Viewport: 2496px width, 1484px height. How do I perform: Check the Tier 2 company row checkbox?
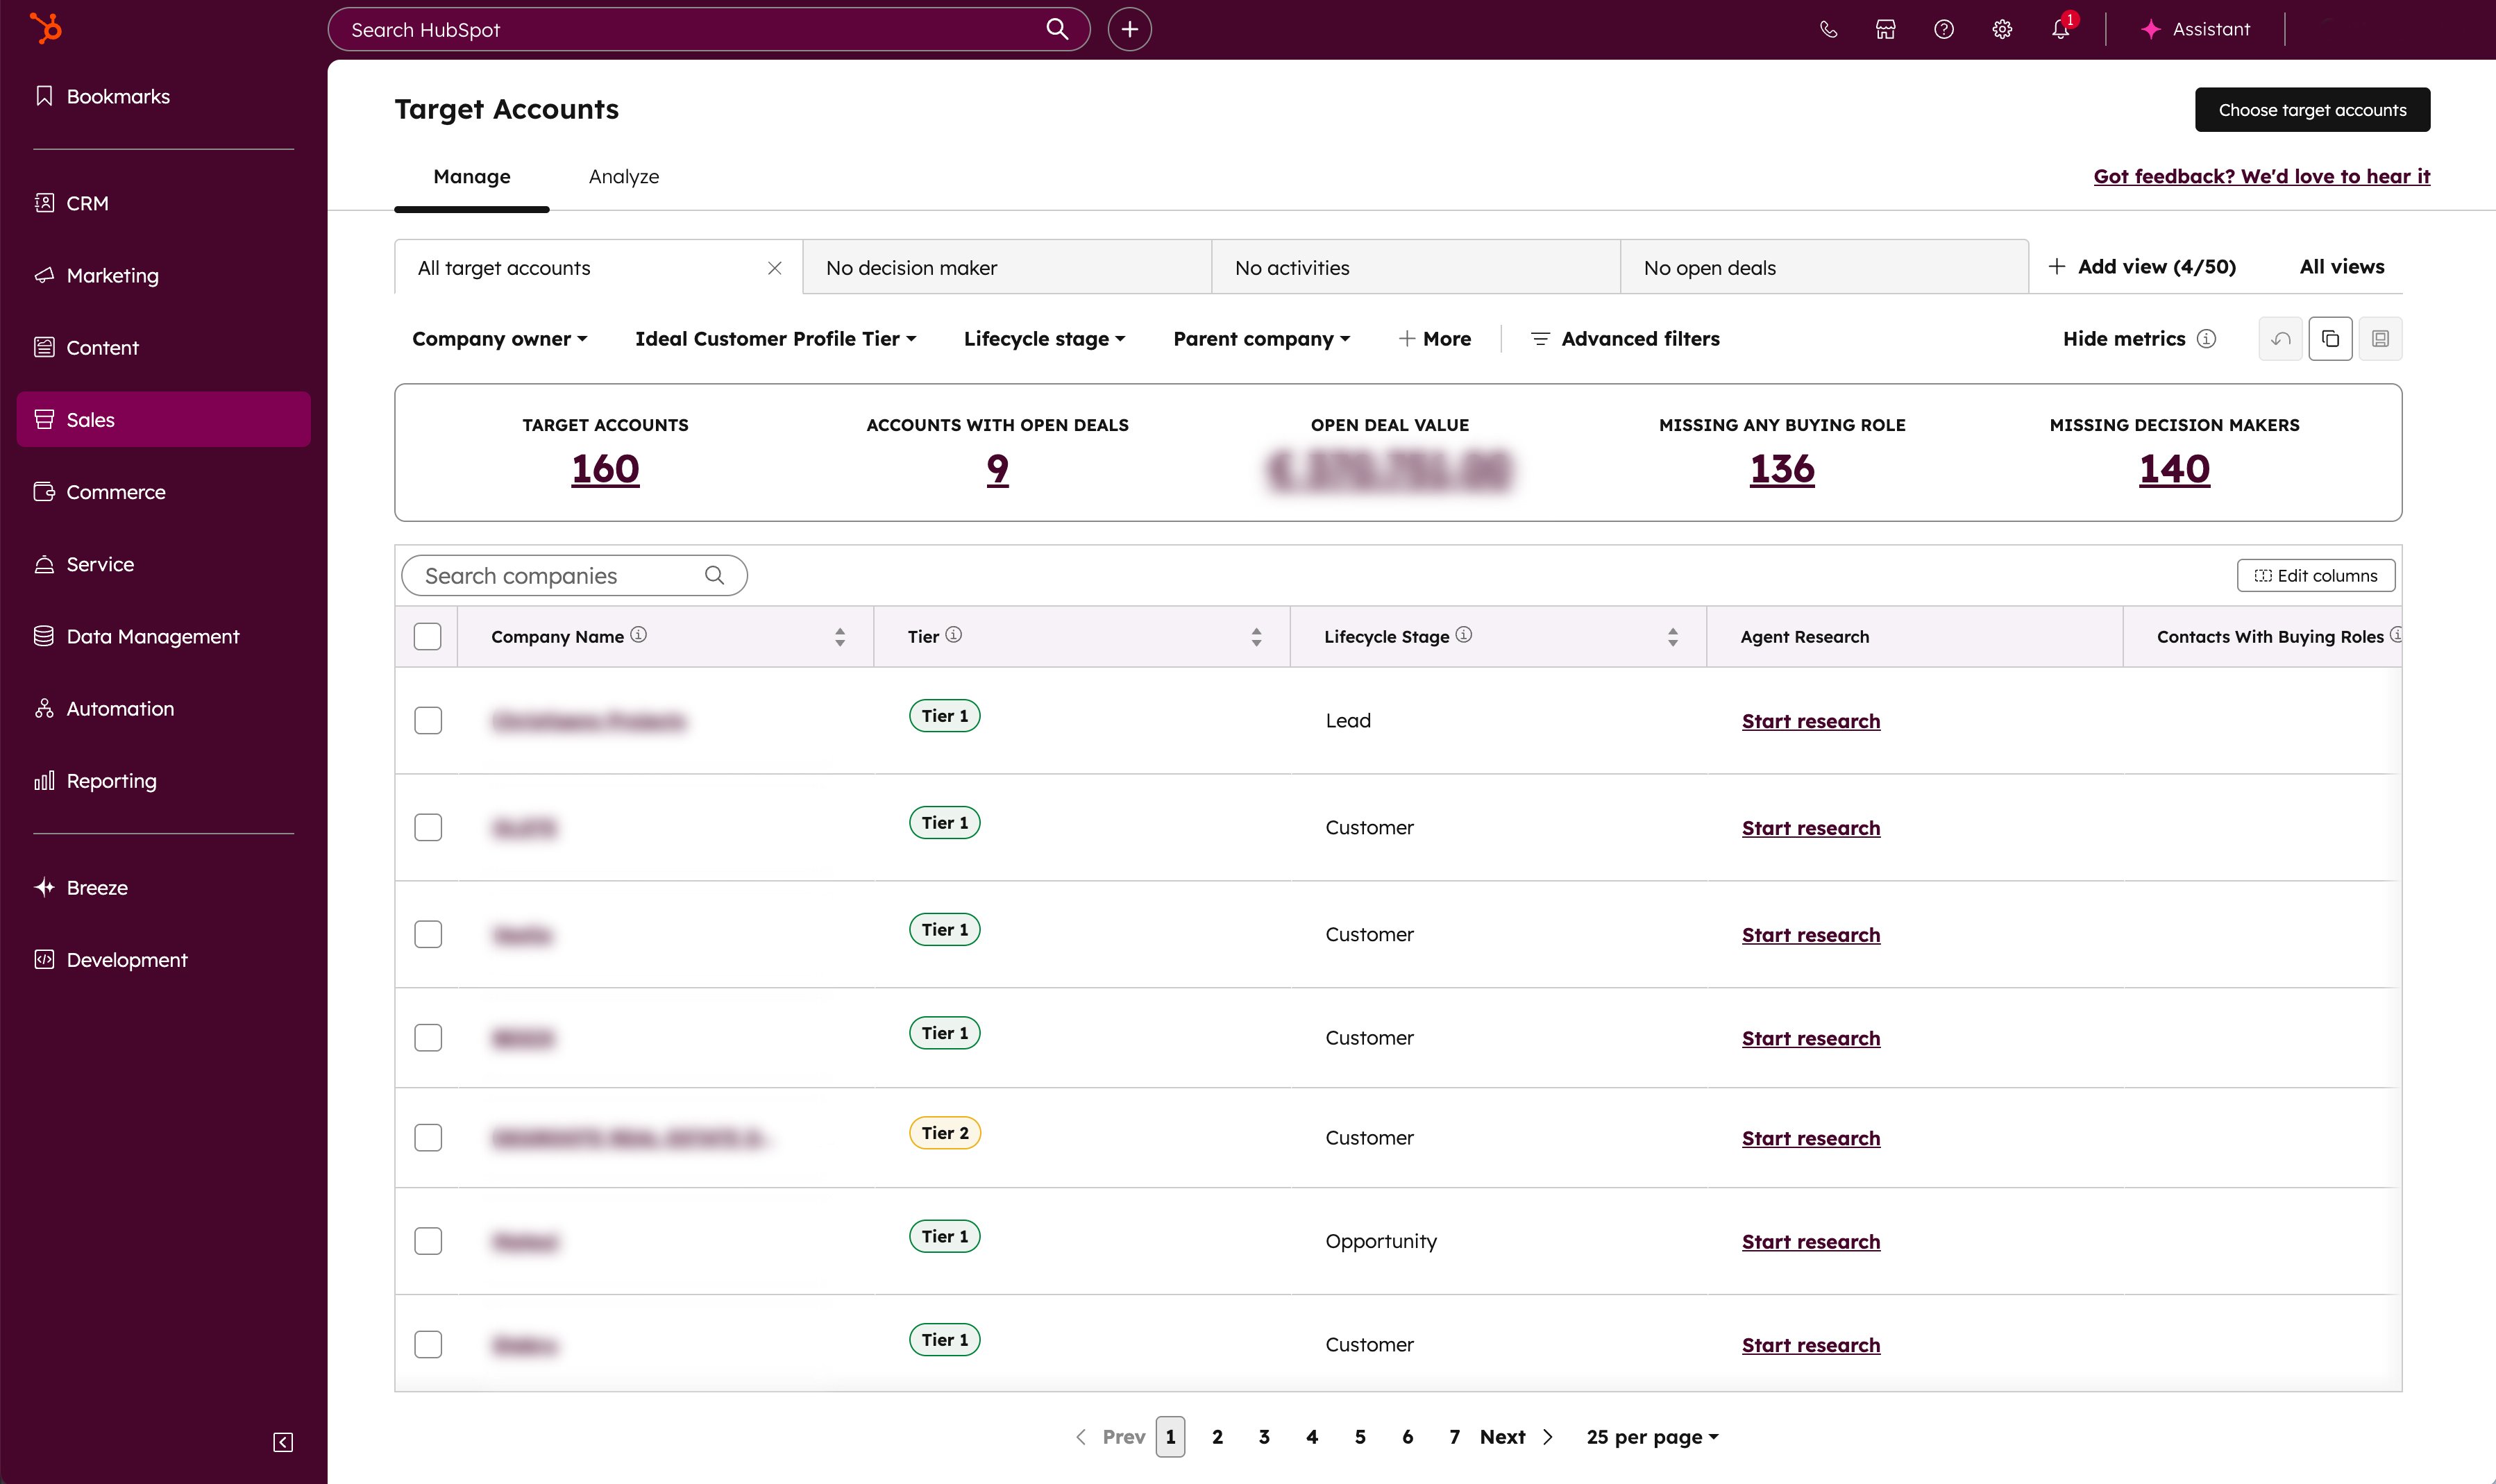pos(428,1137)
